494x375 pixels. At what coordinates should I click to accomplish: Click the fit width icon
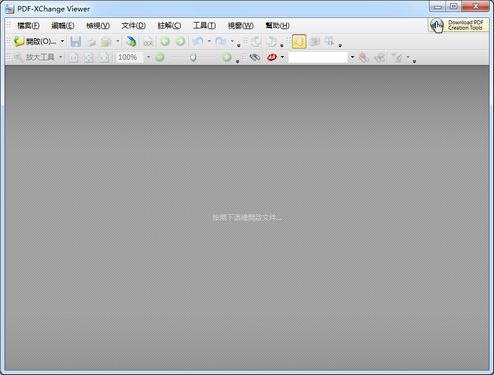tap(104, 58)
